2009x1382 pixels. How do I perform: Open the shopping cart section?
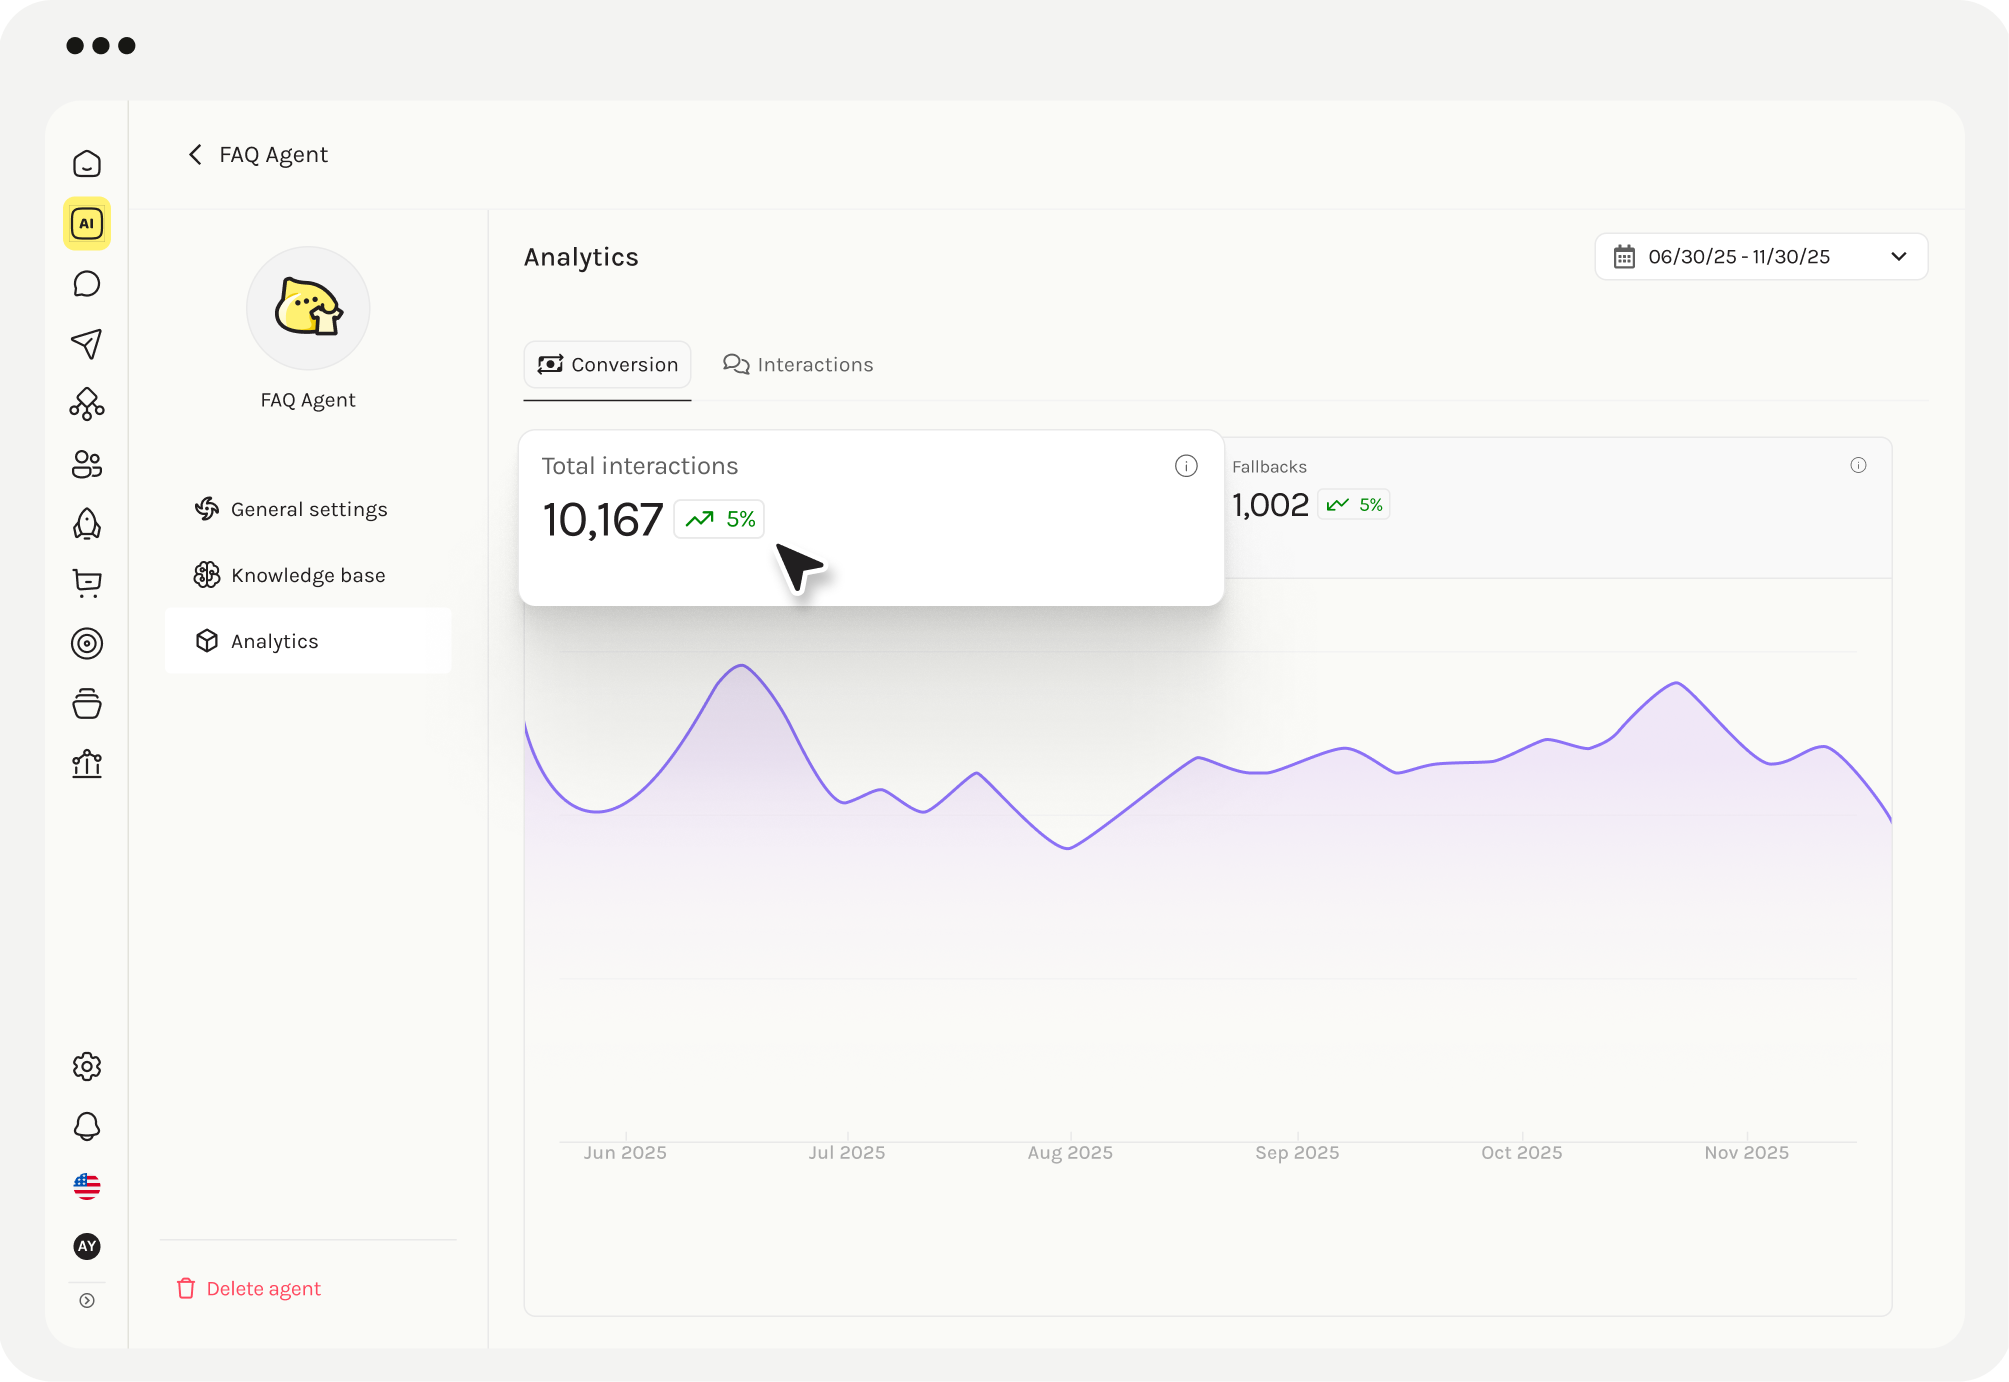coord(87,584)
